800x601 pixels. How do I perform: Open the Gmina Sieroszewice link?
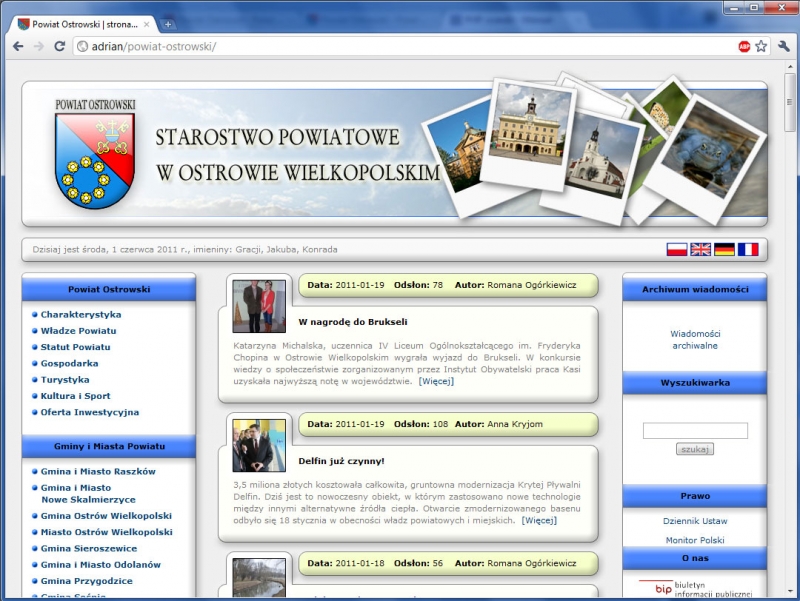coord(89,548)
